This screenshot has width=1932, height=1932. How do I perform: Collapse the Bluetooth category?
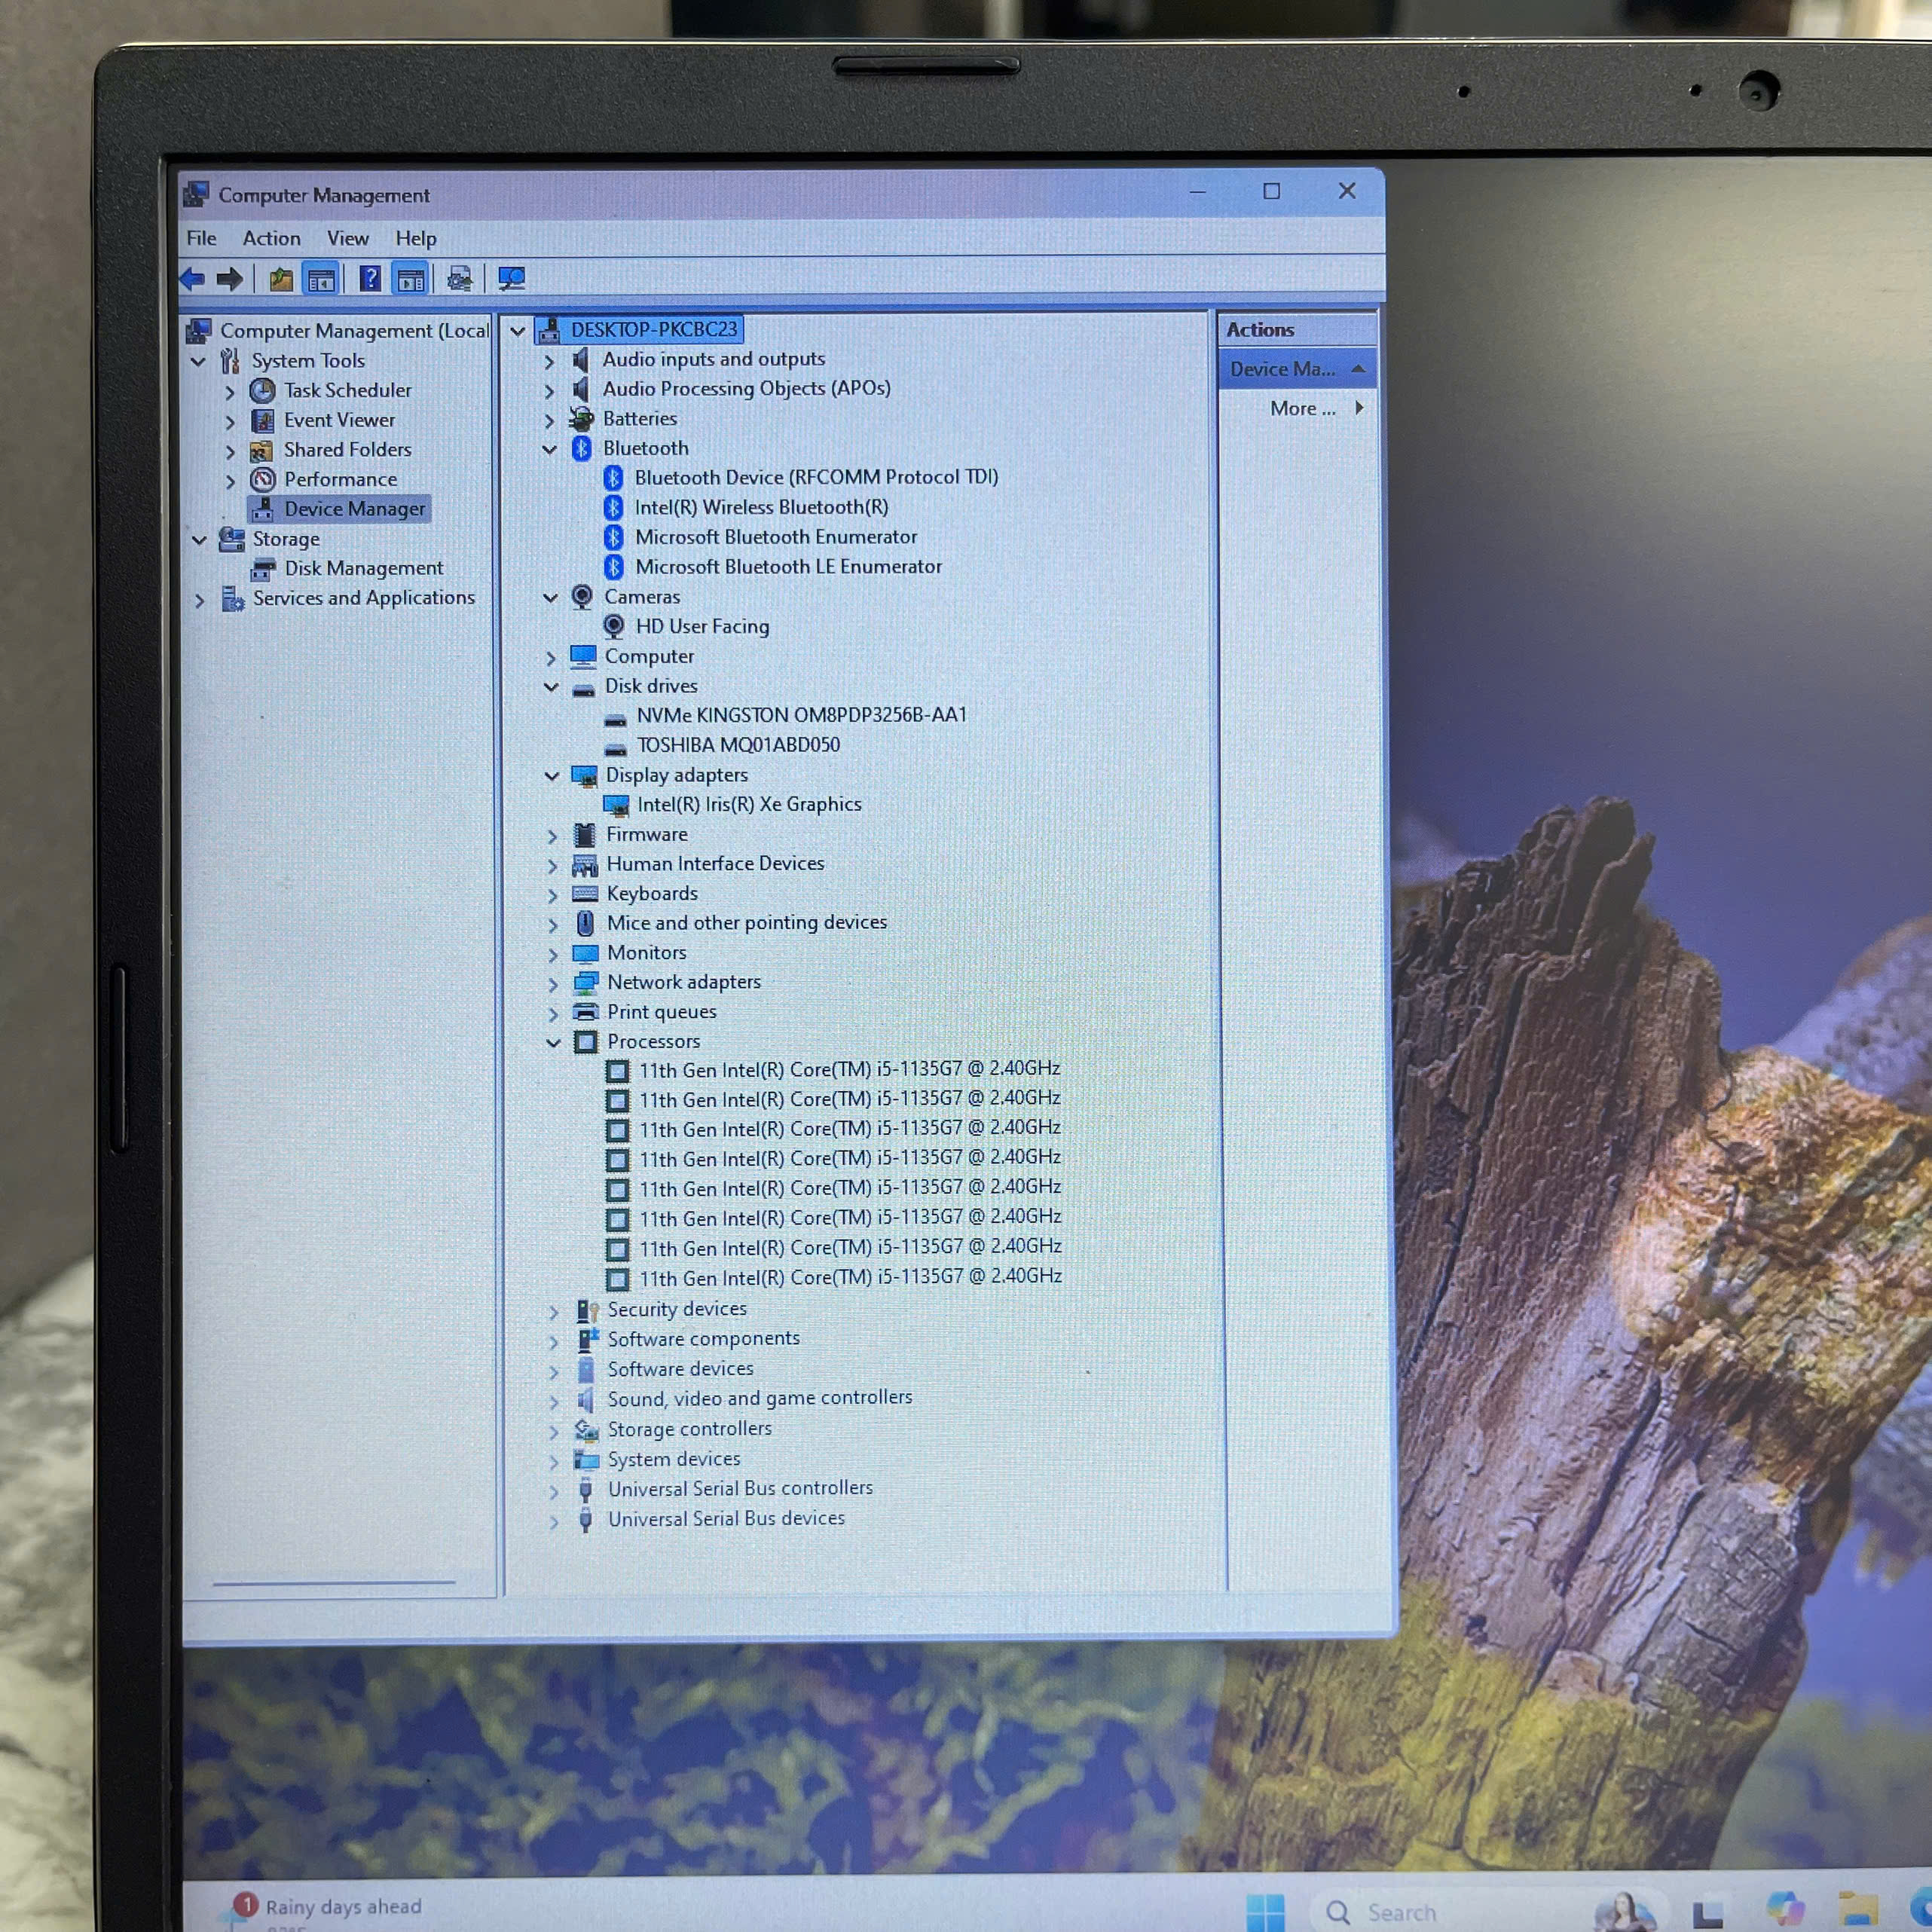(x=549, y=449)
